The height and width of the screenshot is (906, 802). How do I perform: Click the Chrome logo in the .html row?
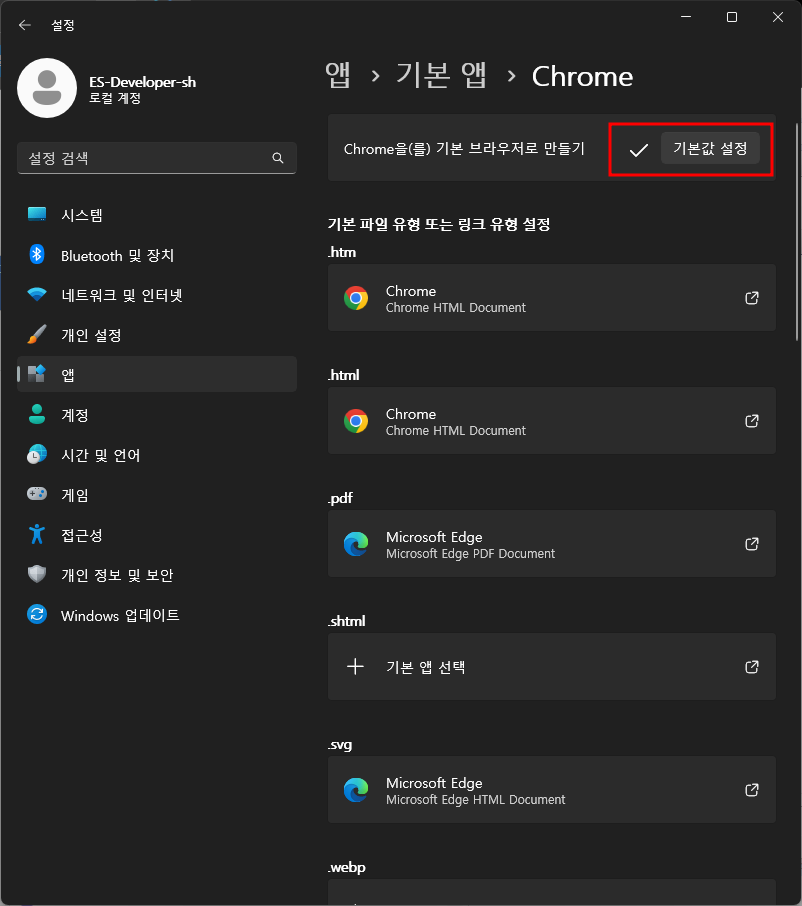point(356,421)
